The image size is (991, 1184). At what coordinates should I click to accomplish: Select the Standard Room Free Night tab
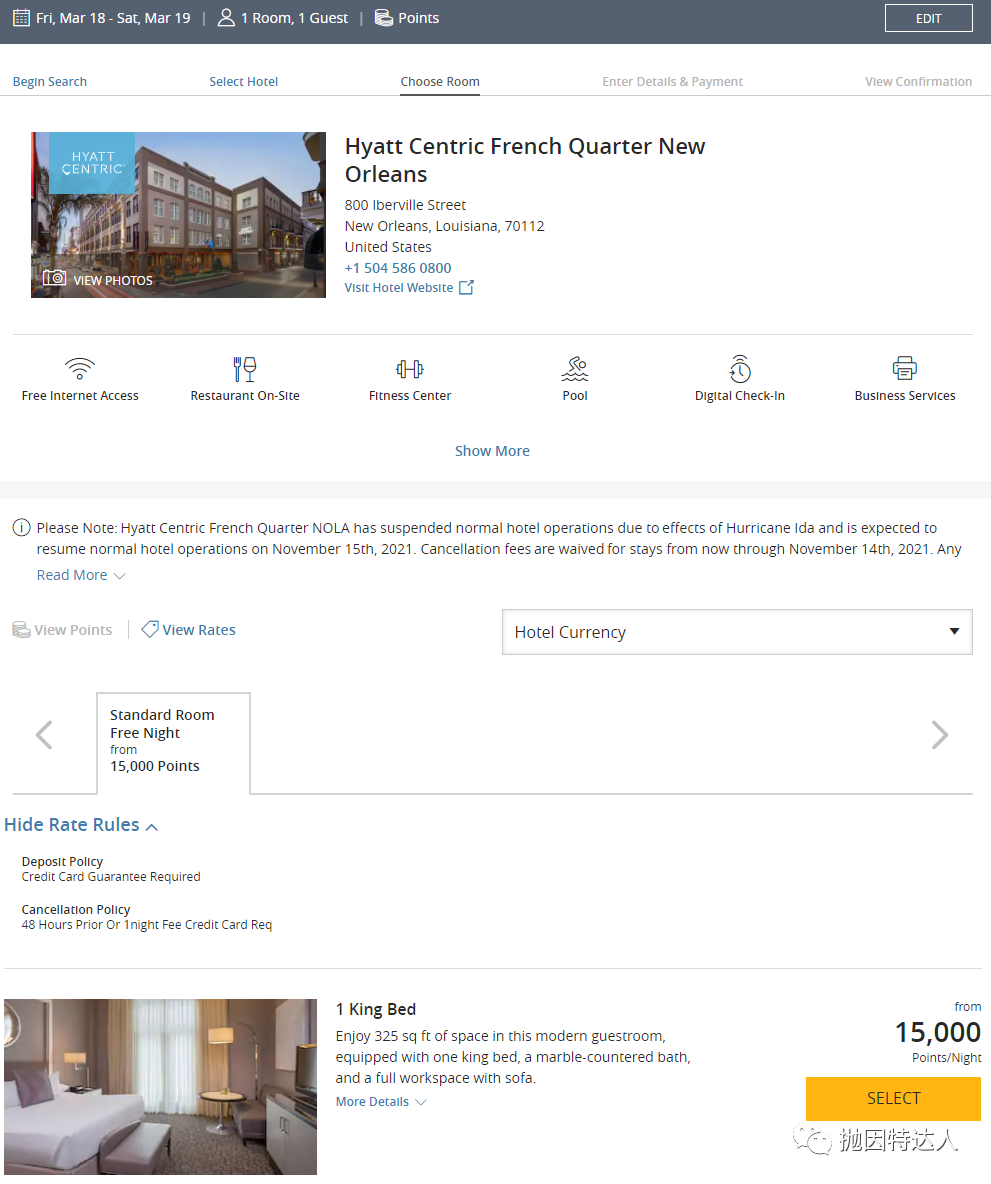tap(173, 741)
